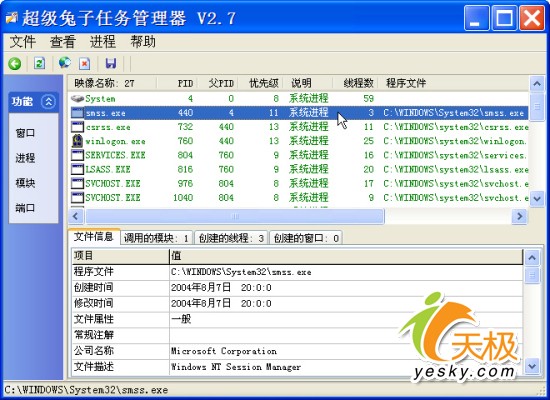Sort by 程序文件 column header

click(453, 83)
